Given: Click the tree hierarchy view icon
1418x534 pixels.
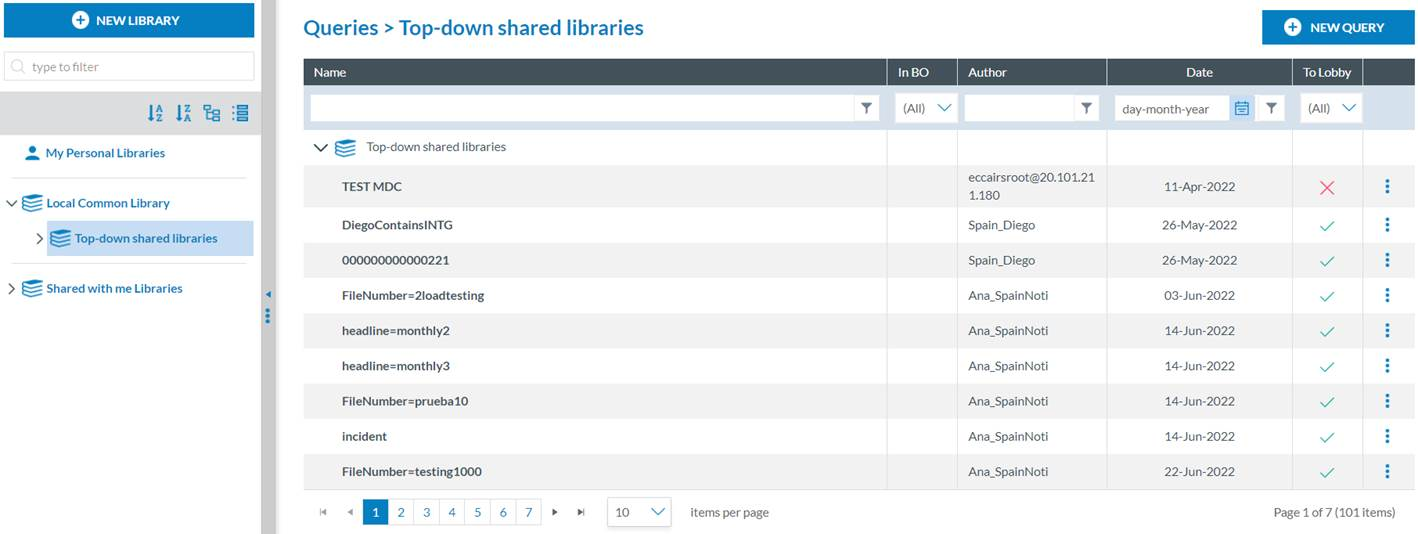Looking at the screenshot, I should [212, 114].
